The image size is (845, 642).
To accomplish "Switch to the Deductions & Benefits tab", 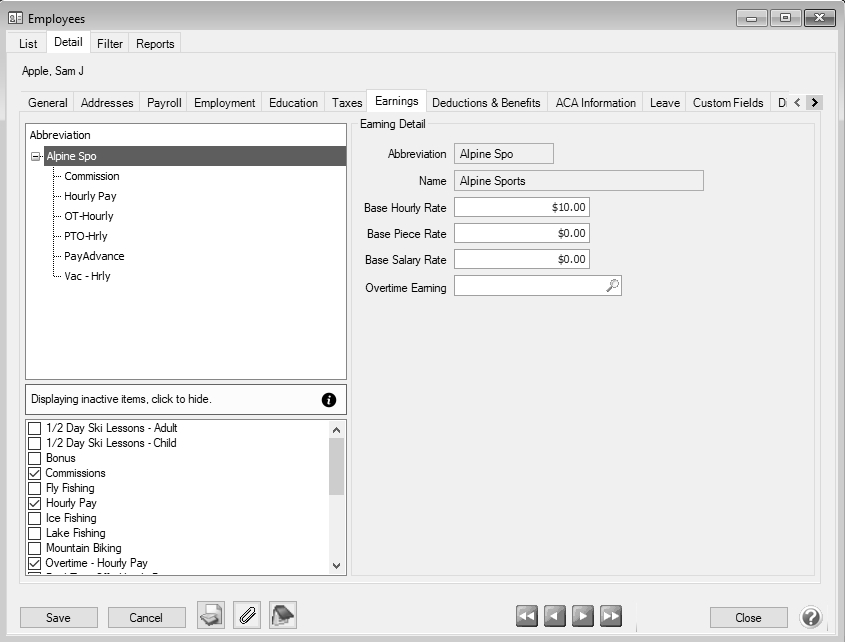I will pyautogui.click(x=486, y=102).
